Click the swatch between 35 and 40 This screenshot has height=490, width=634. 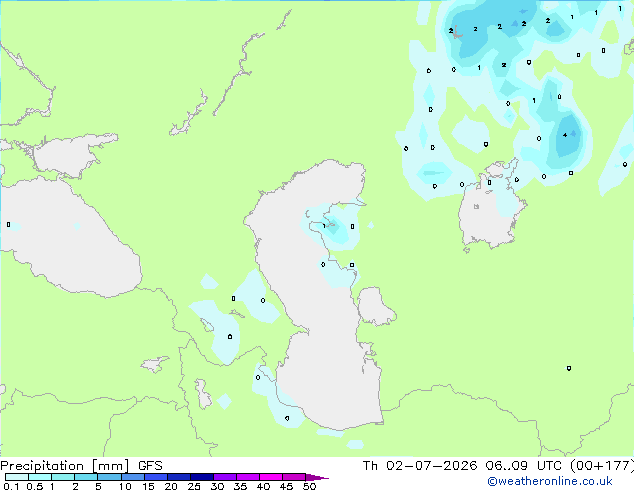pyautogui.click(x=247, y=477)
